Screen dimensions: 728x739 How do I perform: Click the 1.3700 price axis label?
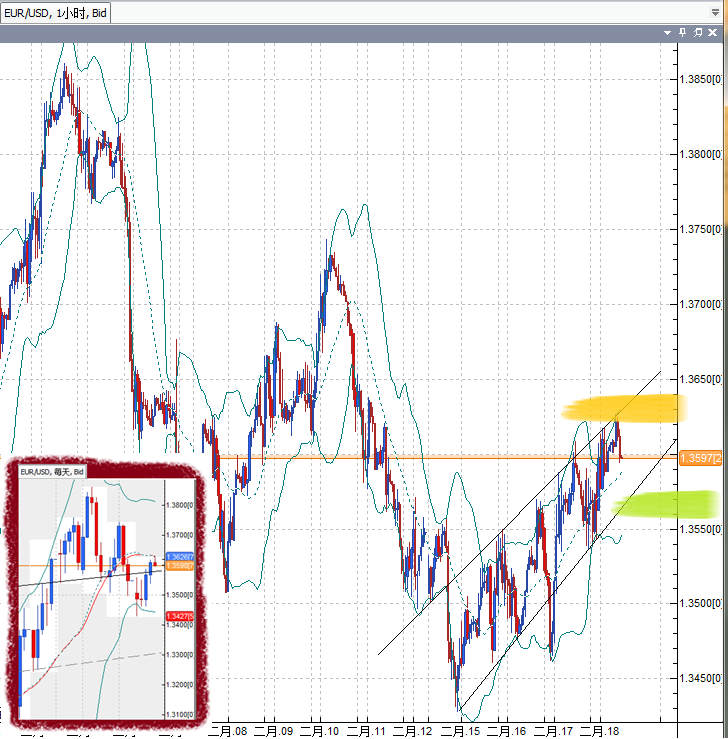[701, 304]
